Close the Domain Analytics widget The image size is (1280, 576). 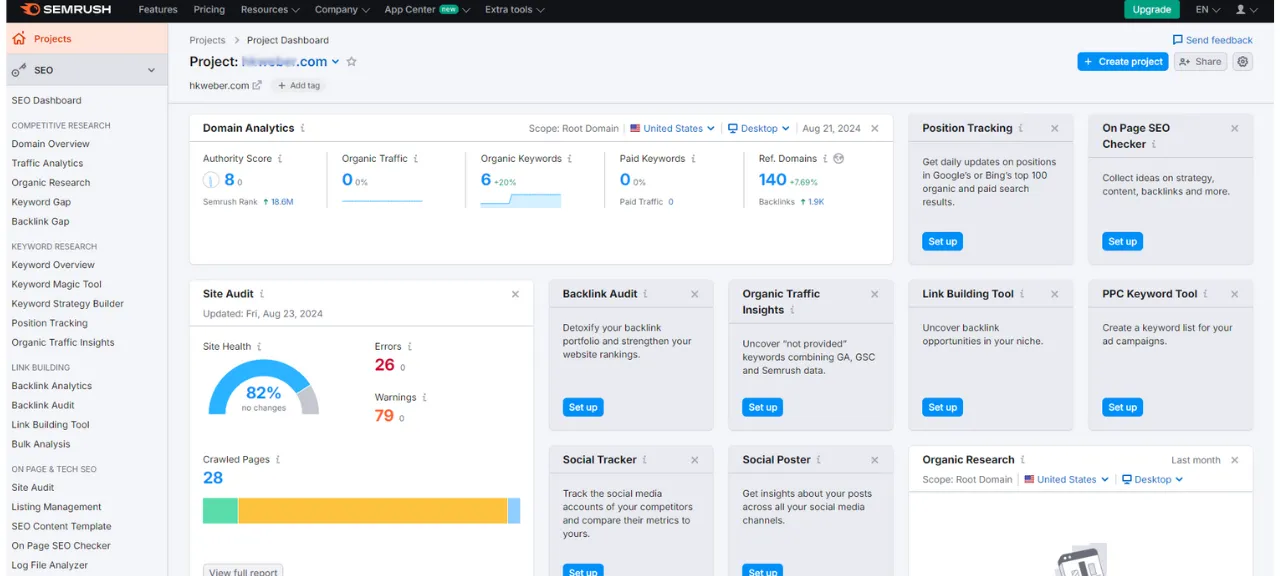click(875, 128)
